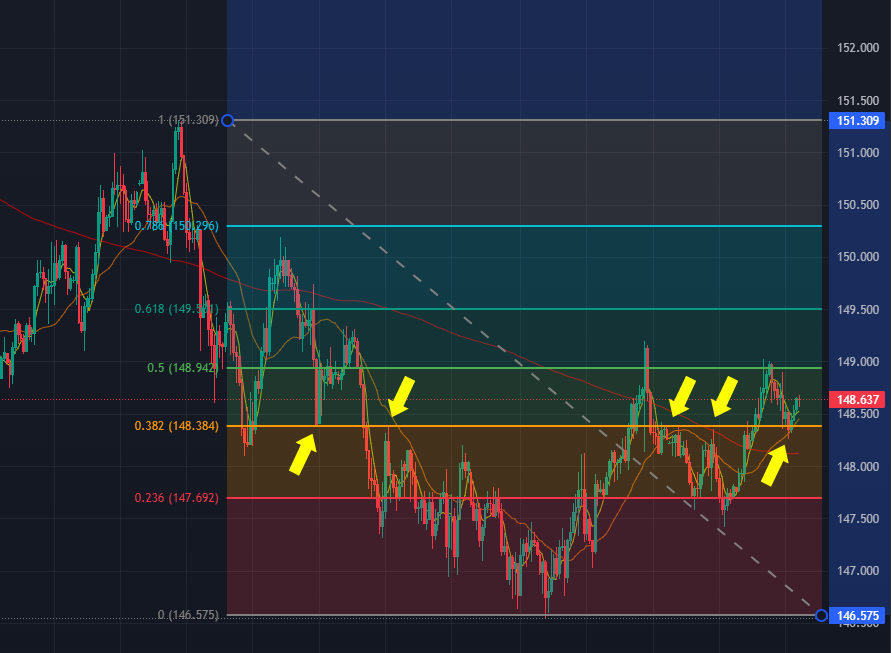Click the leftmost yellow up-pointing arrow

coord(302,455)
